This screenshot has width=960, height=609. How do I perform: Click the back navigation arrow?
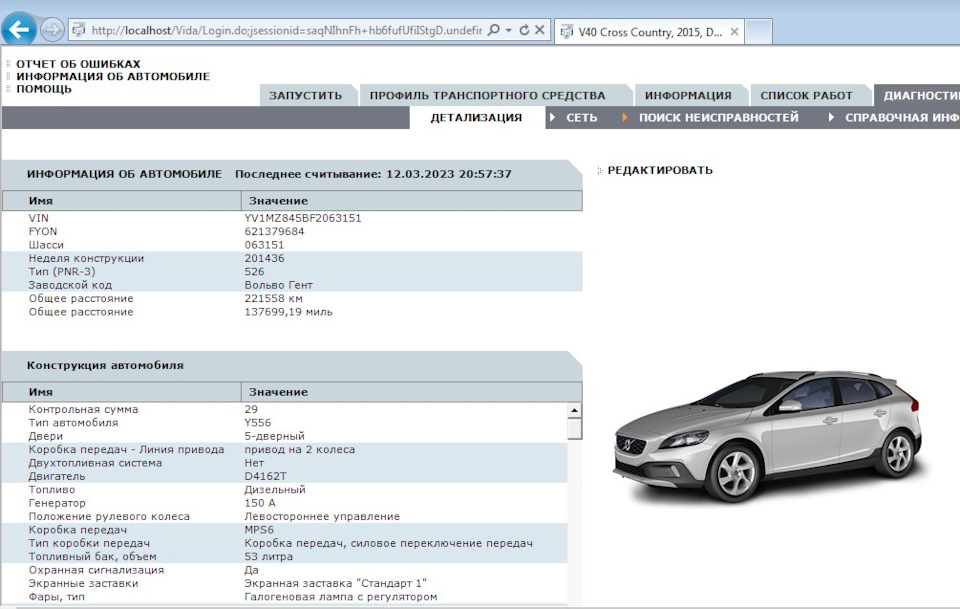pos(18,28)
